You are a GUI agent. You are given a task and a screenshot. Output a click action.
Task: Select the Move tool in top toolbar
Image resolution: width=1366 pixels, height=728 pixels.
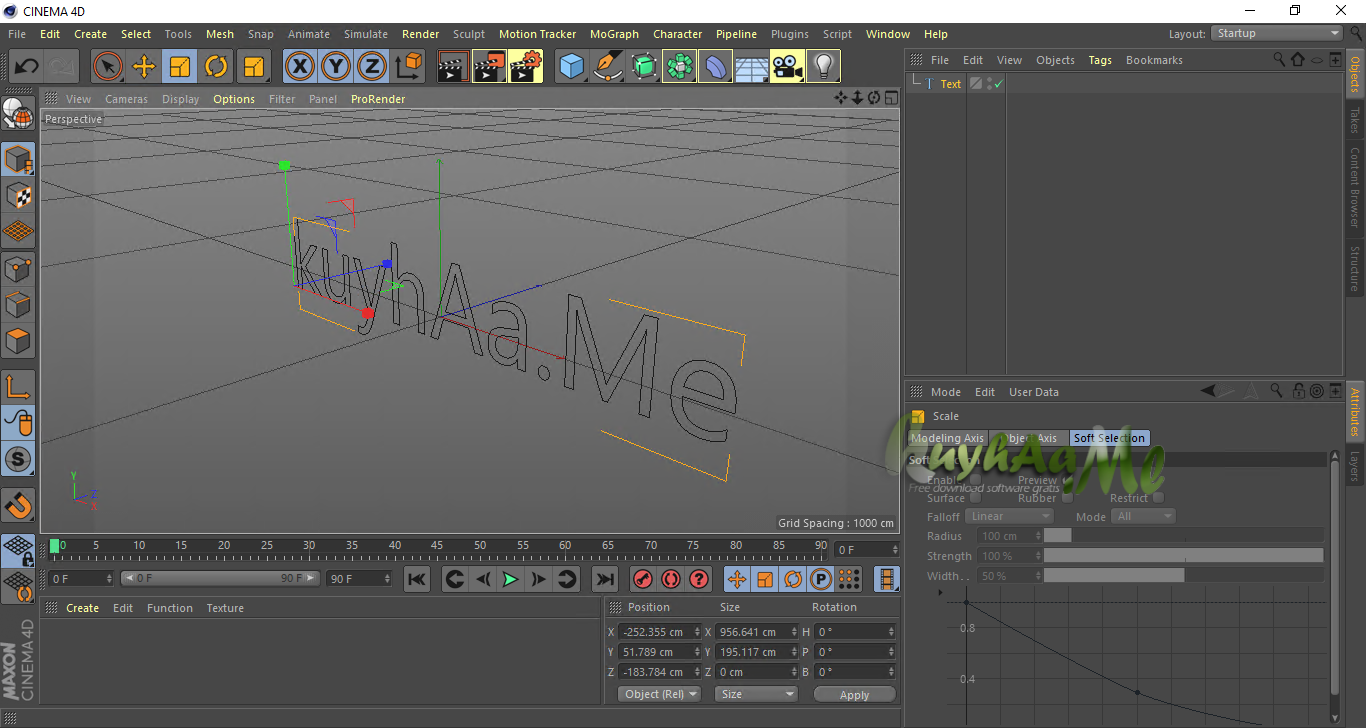click(144, 67)
